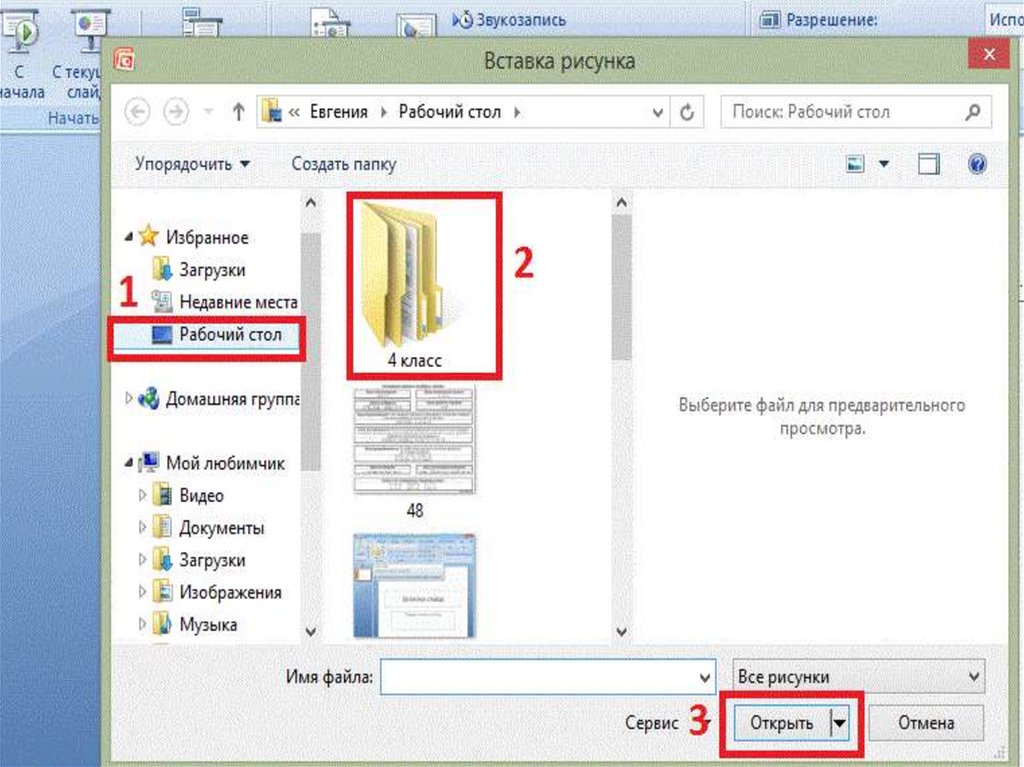Open the Сервис menu
Image resolution: width=1024 pixels, height=767 pixels.
[x=652, y=723]
